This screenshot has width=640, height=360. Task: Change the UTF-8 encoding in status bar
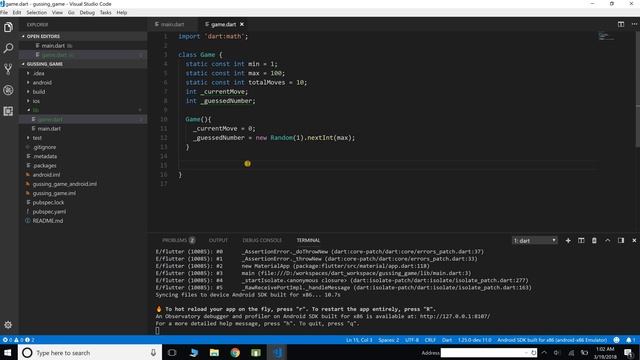[412, 340]
